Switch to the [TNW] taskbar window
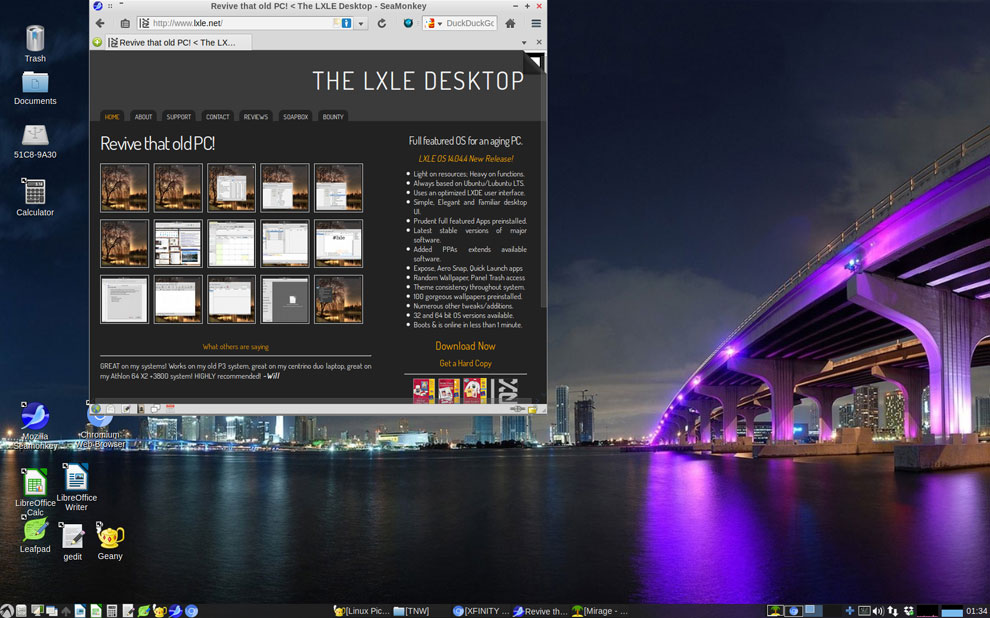Viewport: 990px width, 618px height. click(x=412, y=611)
